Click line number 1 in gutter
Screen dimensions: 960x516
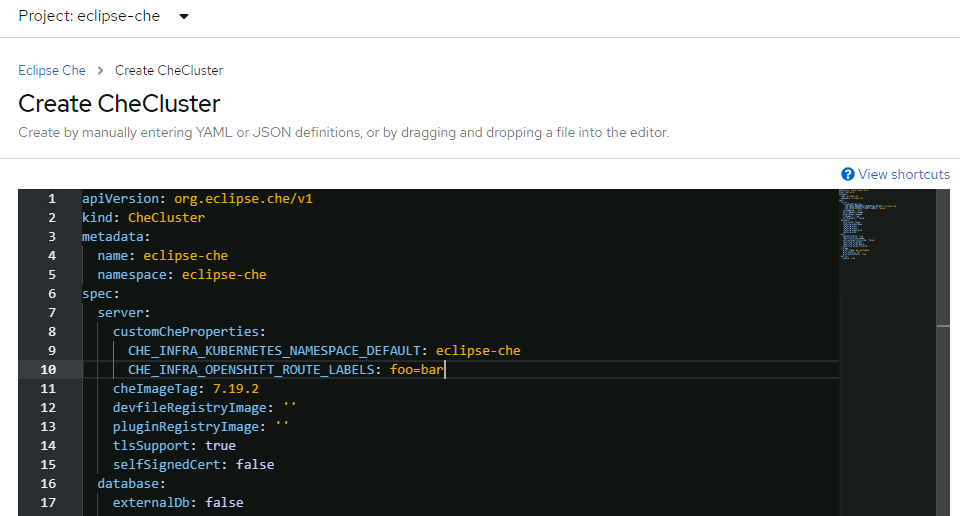(x=51, y=198)
